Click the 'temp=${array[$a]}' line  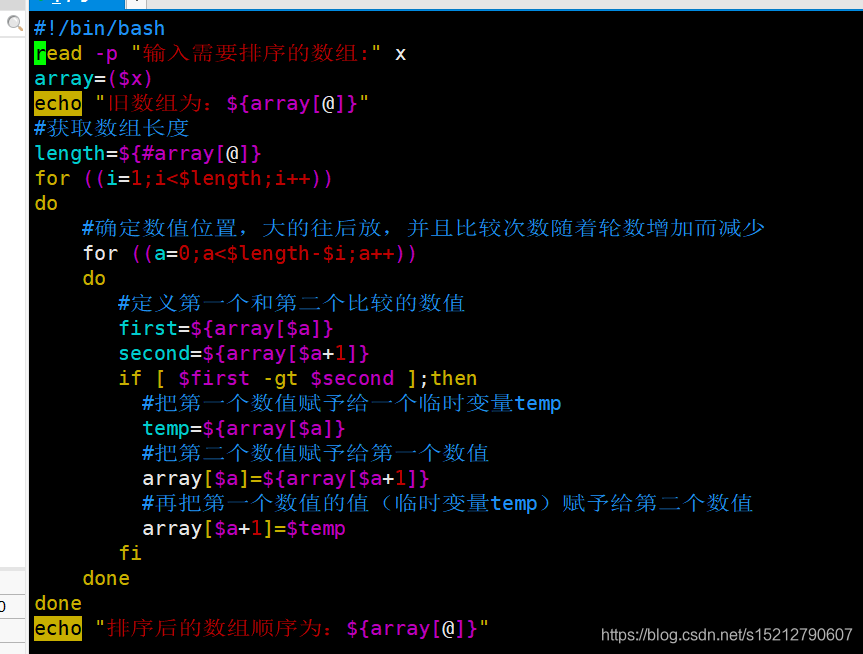[x=244, y=428]
